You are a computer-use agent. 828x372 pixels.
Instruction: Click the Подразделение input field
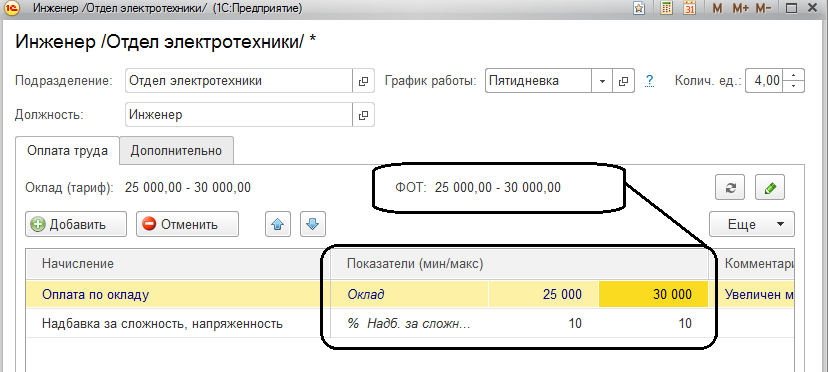pyautogui.click(x=239, y=81)
